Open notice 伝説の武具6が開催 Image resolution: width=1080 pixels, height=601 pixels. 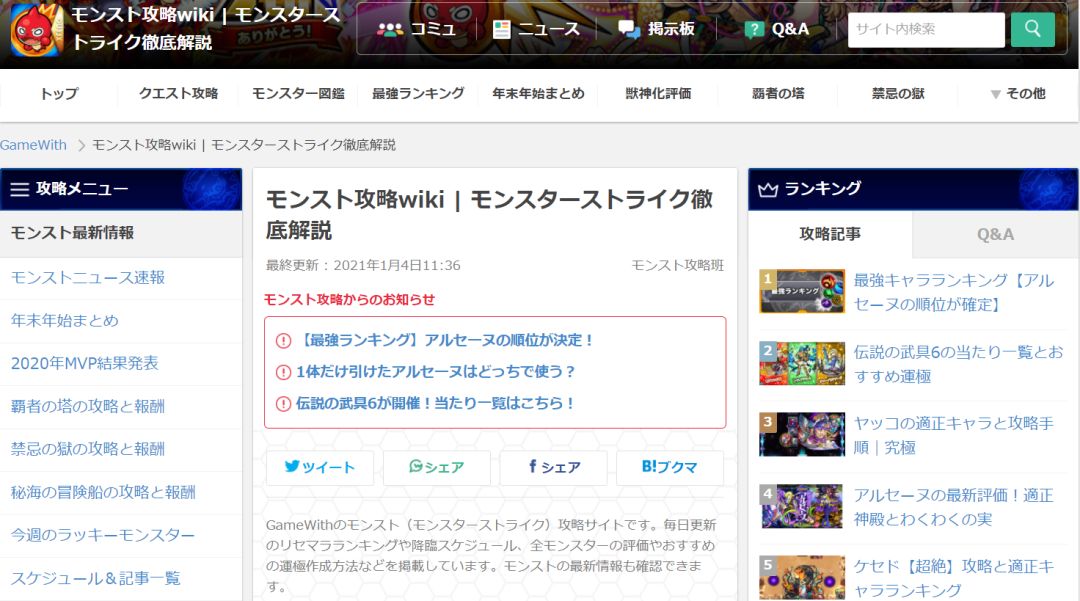click(435, 403)
